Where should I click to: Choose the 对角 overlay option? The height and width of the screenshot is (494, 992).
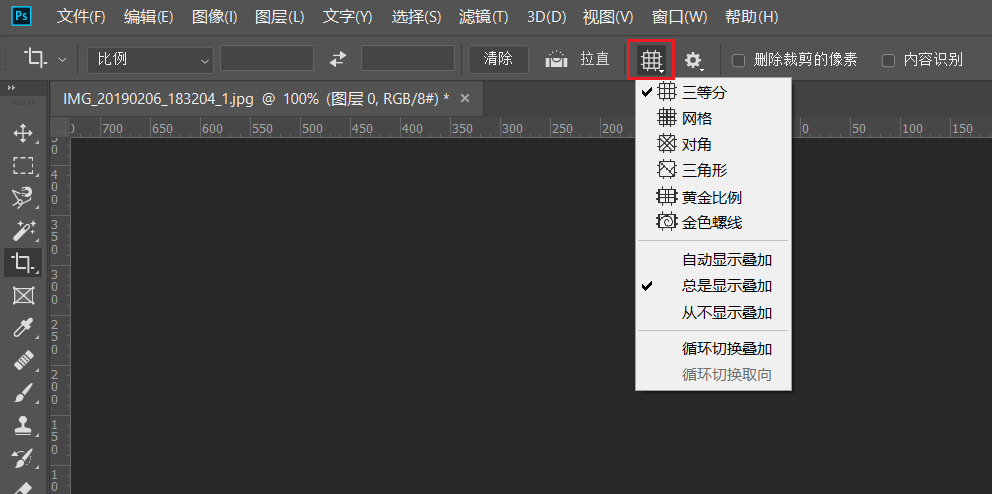coord(713,144)
